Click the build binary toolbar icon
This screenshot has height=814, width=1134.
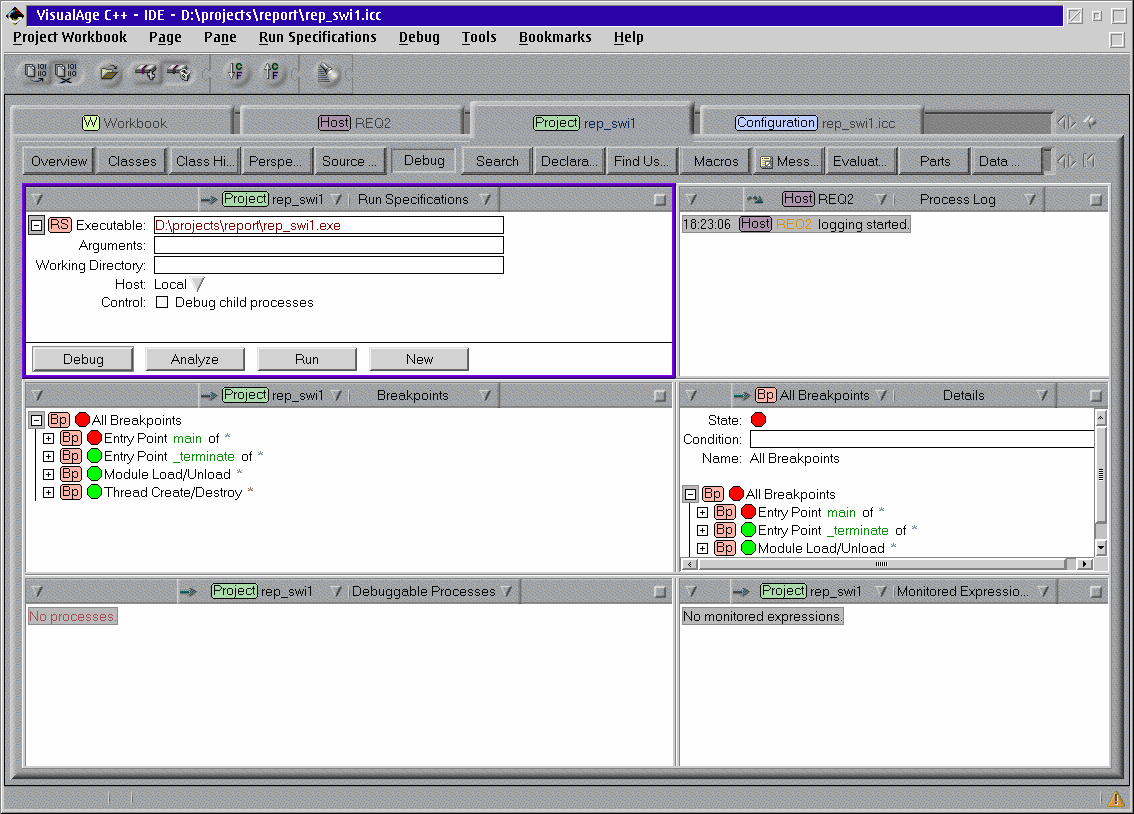[35, 72]
